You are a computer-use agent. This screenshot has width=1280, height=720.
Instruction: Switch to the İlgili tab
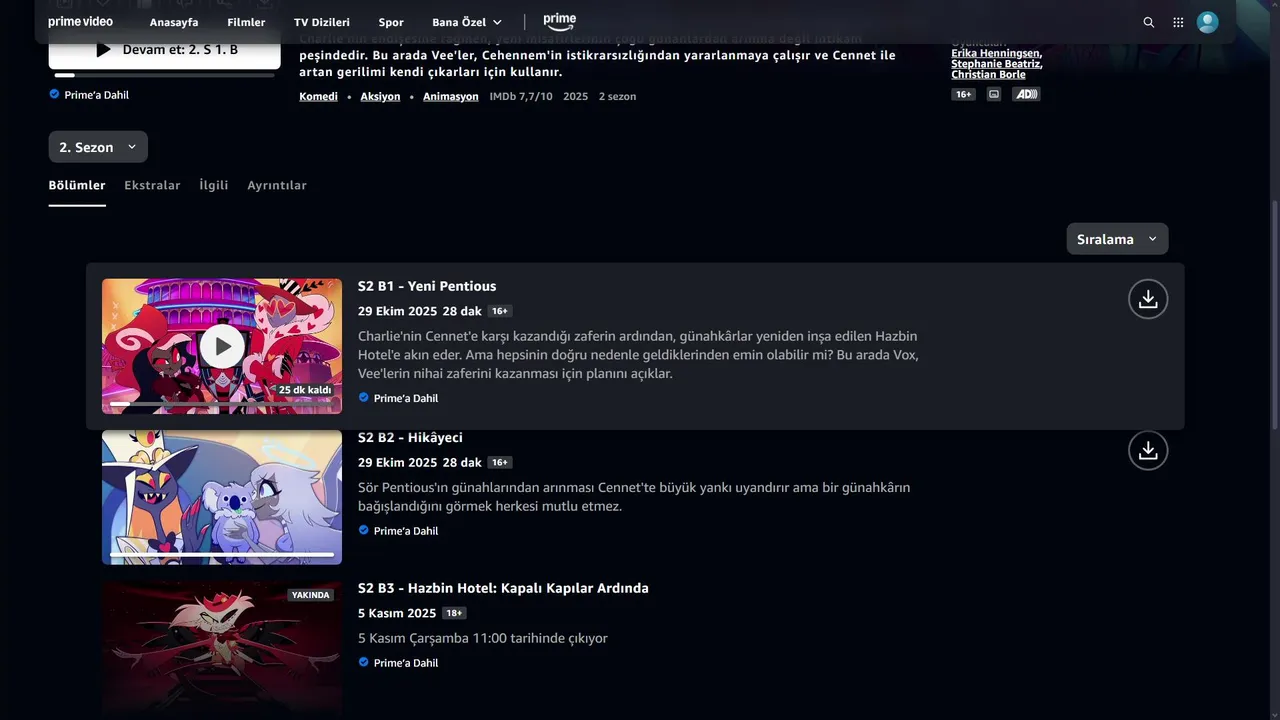click(x=214, y=185)
